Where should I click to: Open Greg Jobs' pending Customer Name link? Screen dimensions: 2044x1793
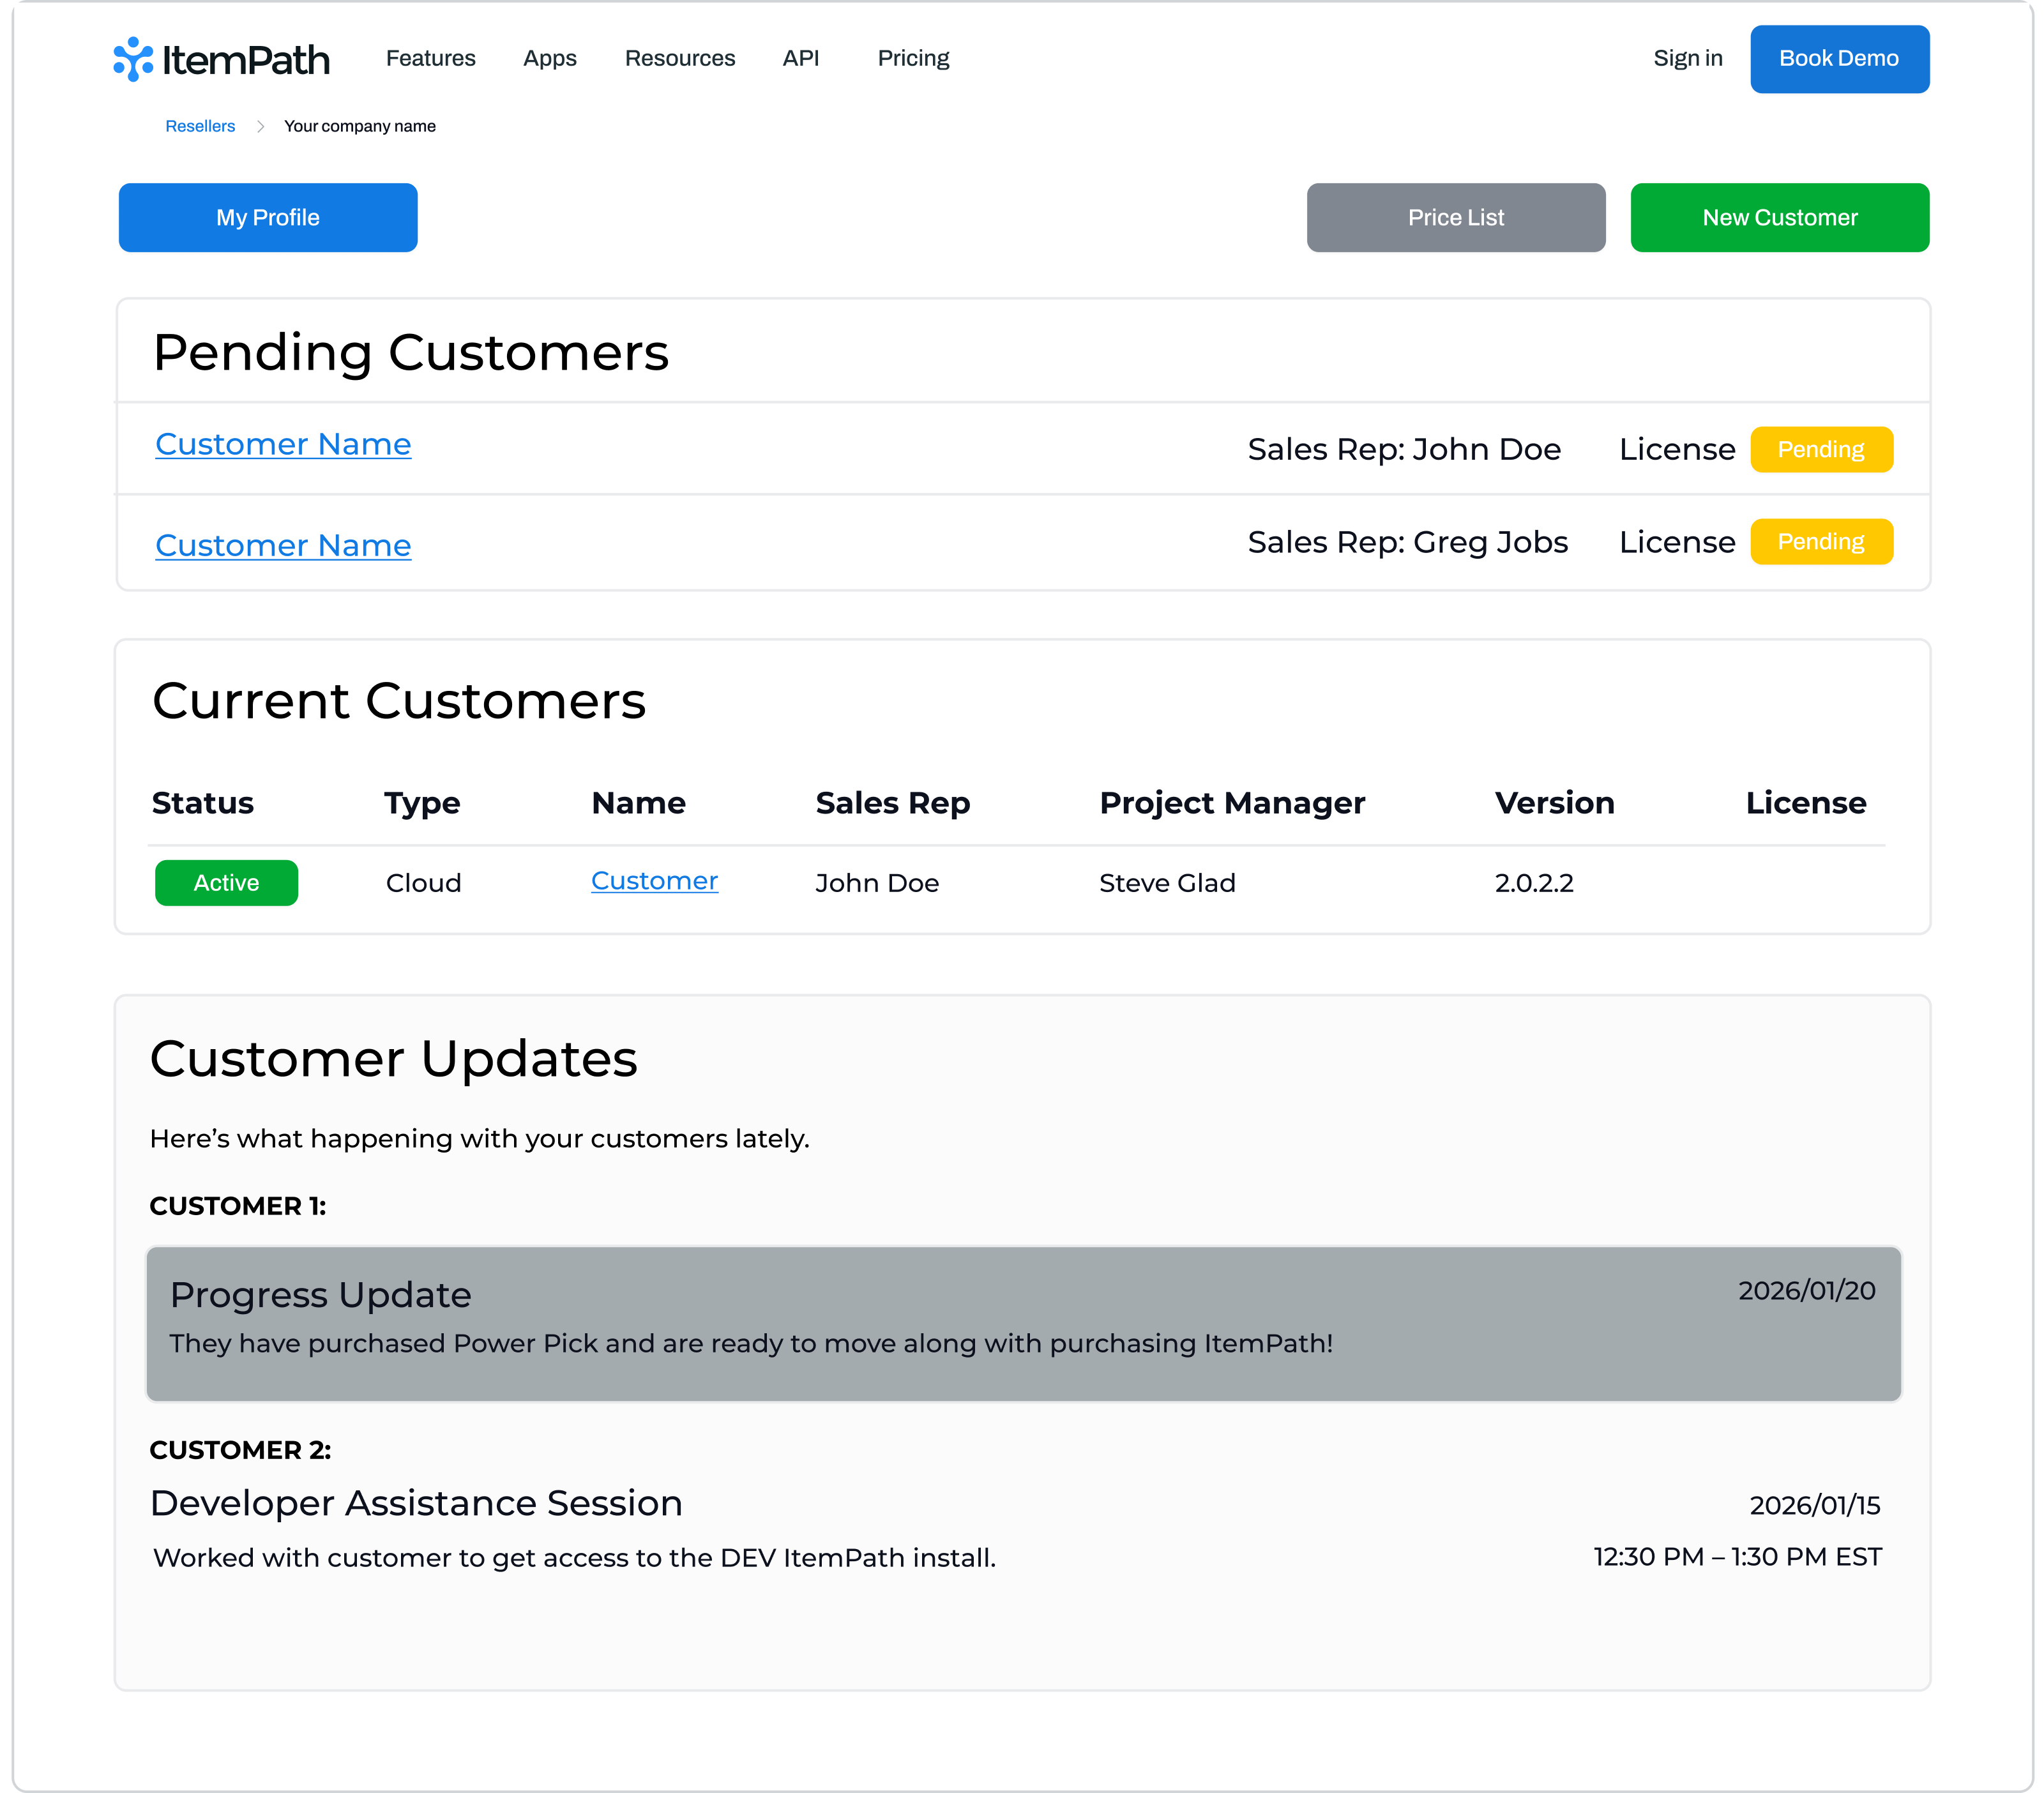coord(283,545)
